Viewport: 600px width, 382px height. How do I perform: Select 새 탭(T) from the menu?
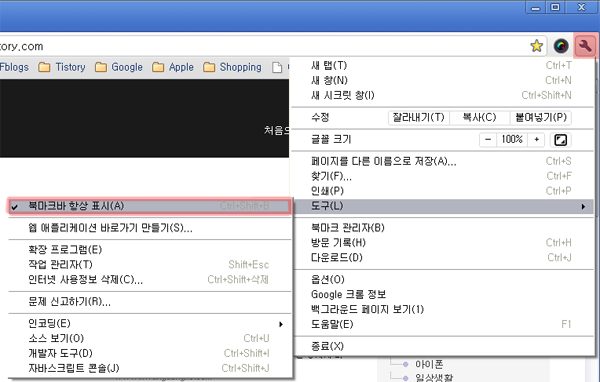(443, 65)
